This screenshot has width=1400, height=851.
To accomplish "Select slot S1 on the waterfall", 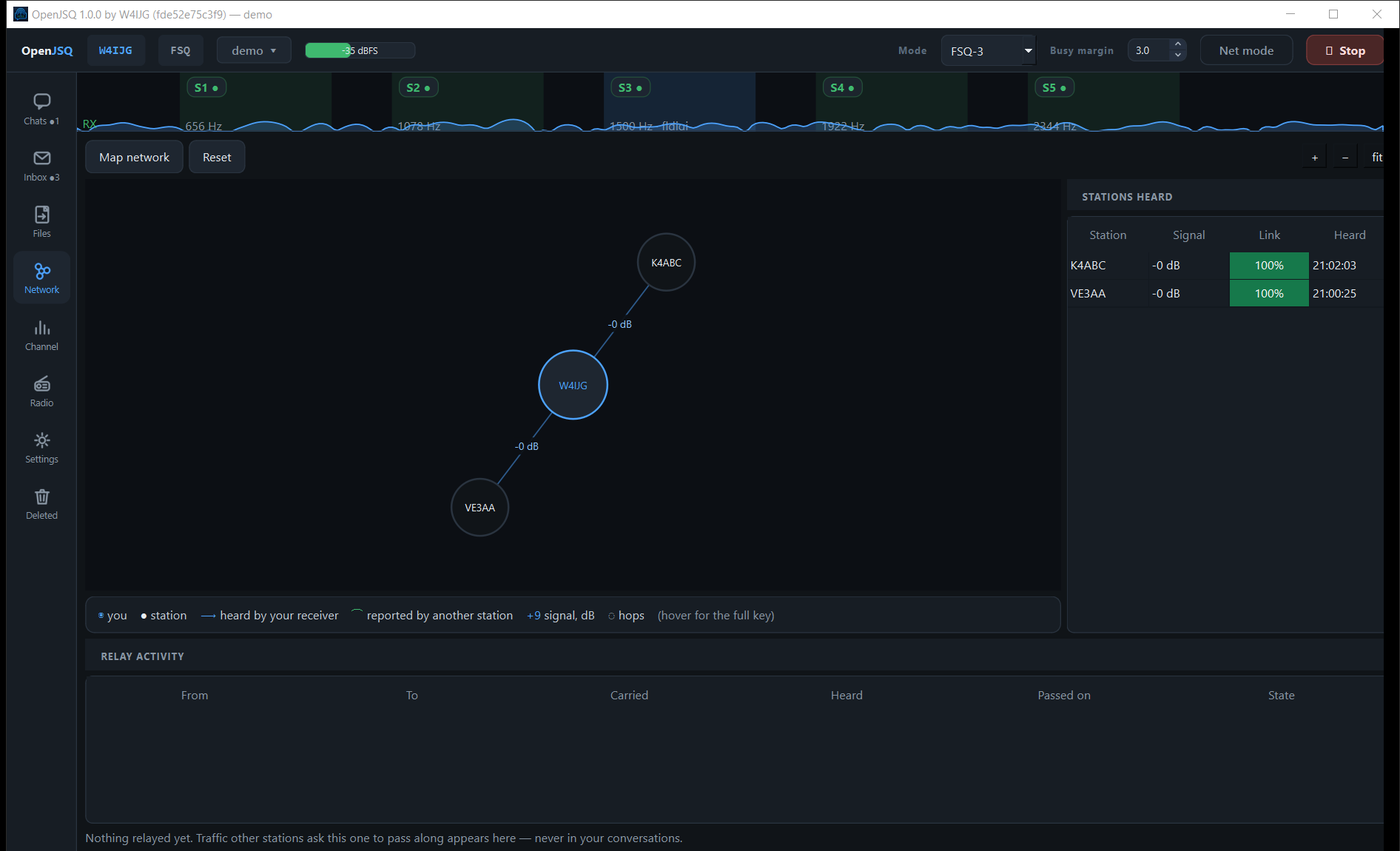I will (207, 88).
